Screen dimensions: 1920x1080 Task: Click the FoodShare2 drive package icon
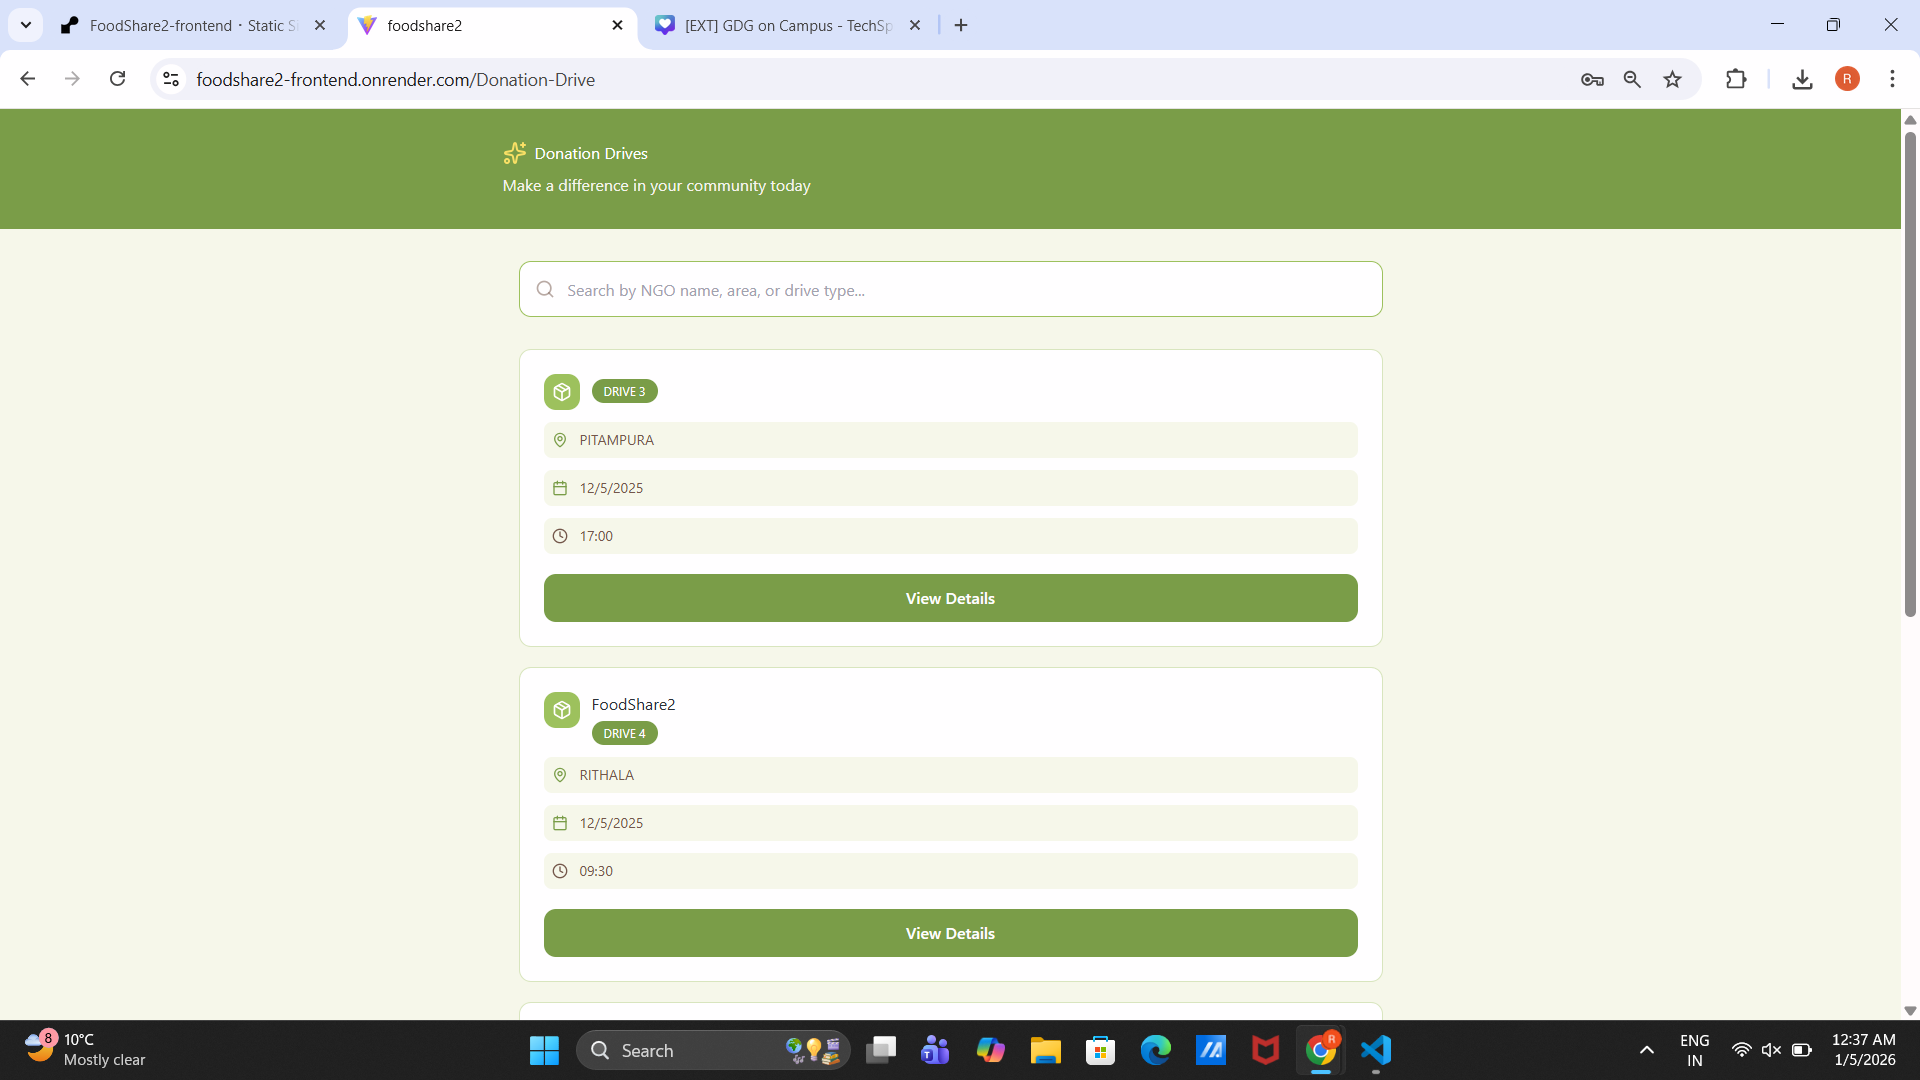561,710
